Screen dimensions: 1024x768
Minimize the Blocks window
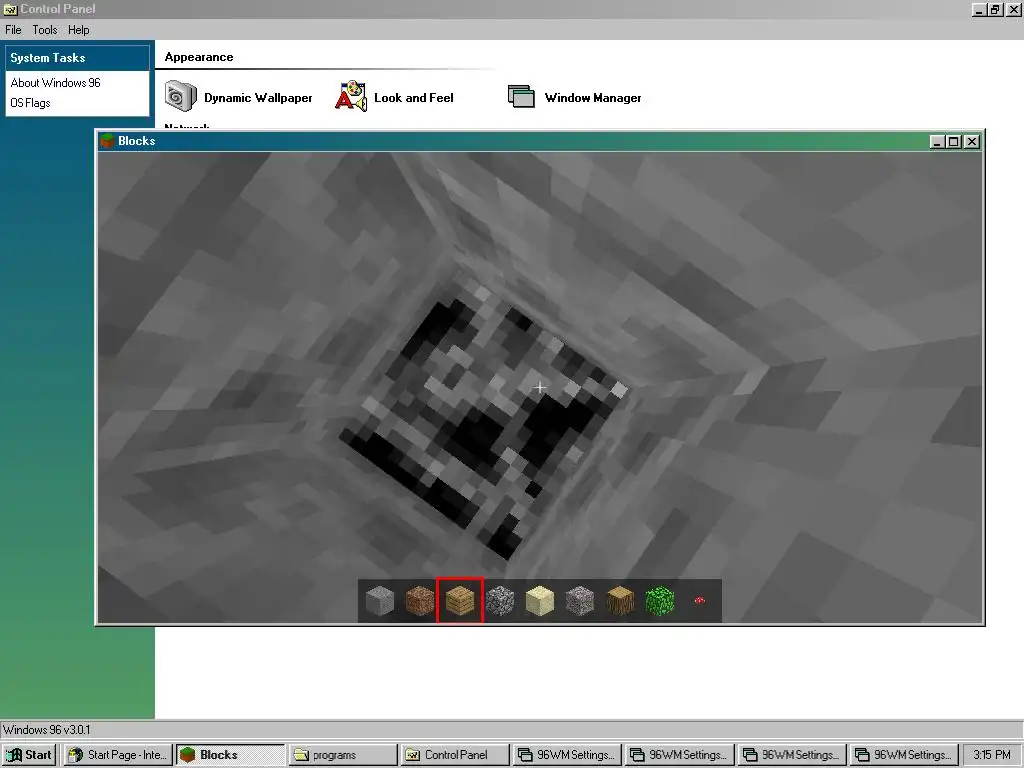point(937,142)
